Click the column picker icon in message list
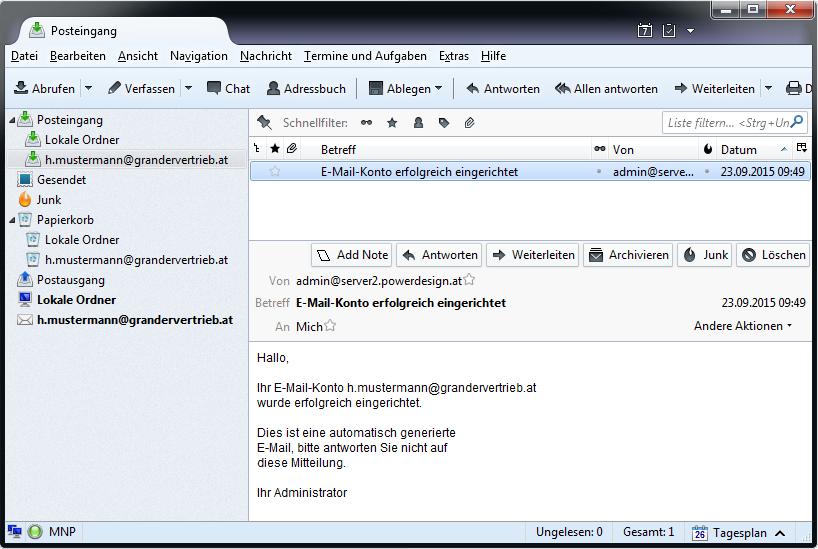Viewport: 818px width, 549px height. click(x=801, y=149)
